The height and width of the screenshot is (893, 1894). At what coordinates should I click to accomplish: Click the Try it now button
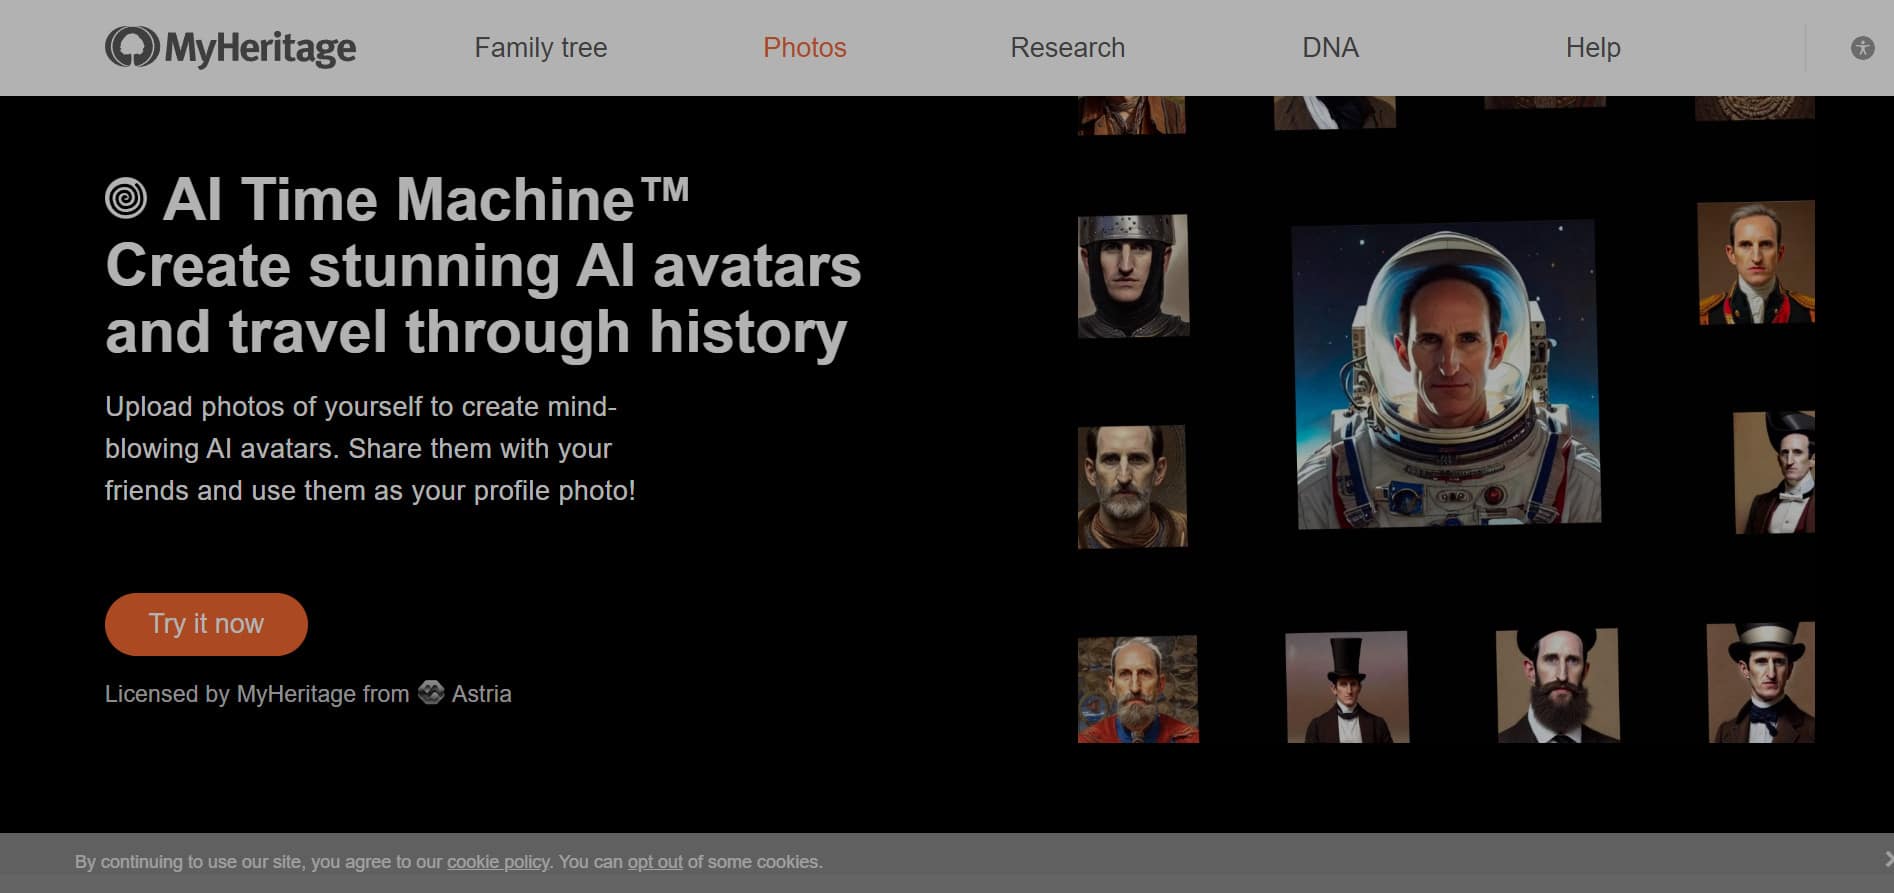206,624
